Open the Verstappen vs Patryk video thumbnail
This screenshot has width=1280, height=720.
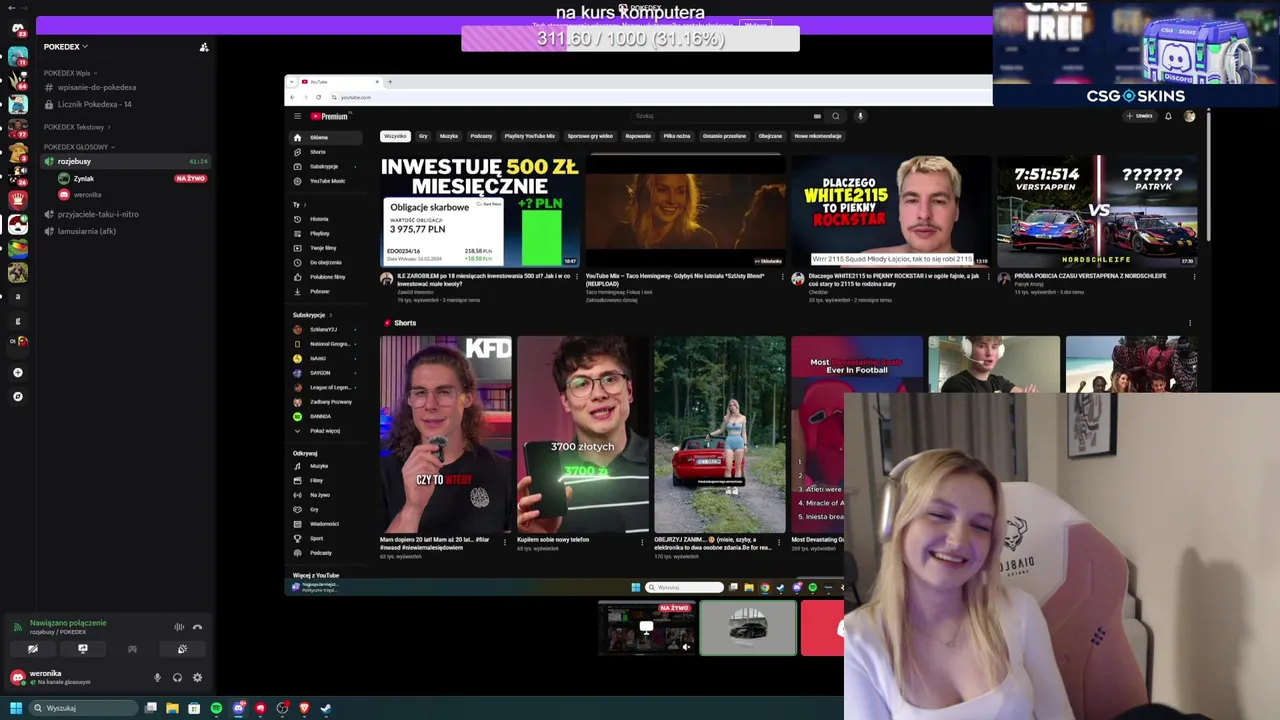(1097, 211)
